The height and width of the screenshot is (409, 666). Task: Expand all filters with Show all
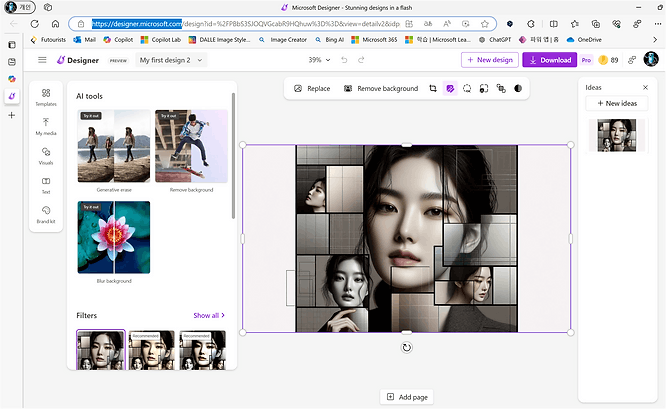208,315
